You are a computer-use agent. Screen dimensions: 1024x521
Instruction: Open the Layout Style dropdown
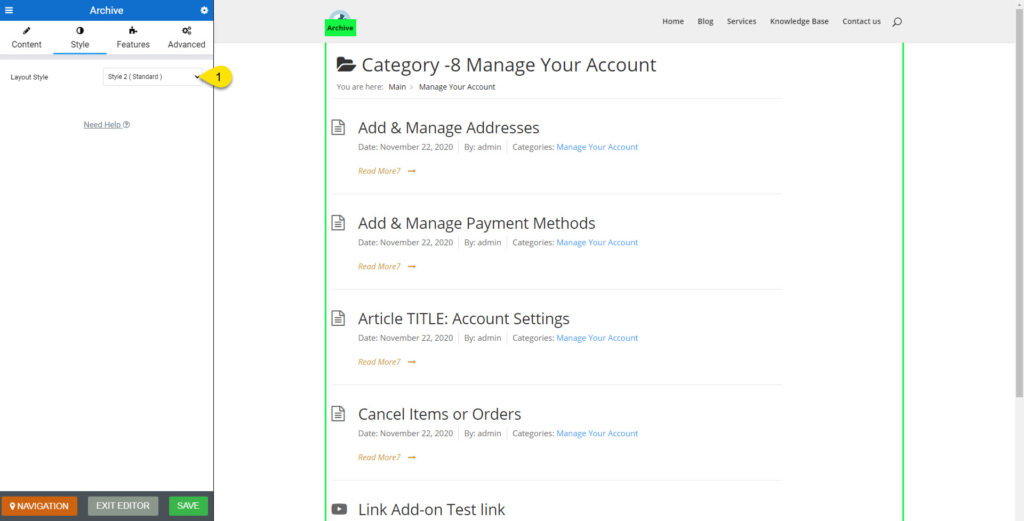(x=152, y=77)
